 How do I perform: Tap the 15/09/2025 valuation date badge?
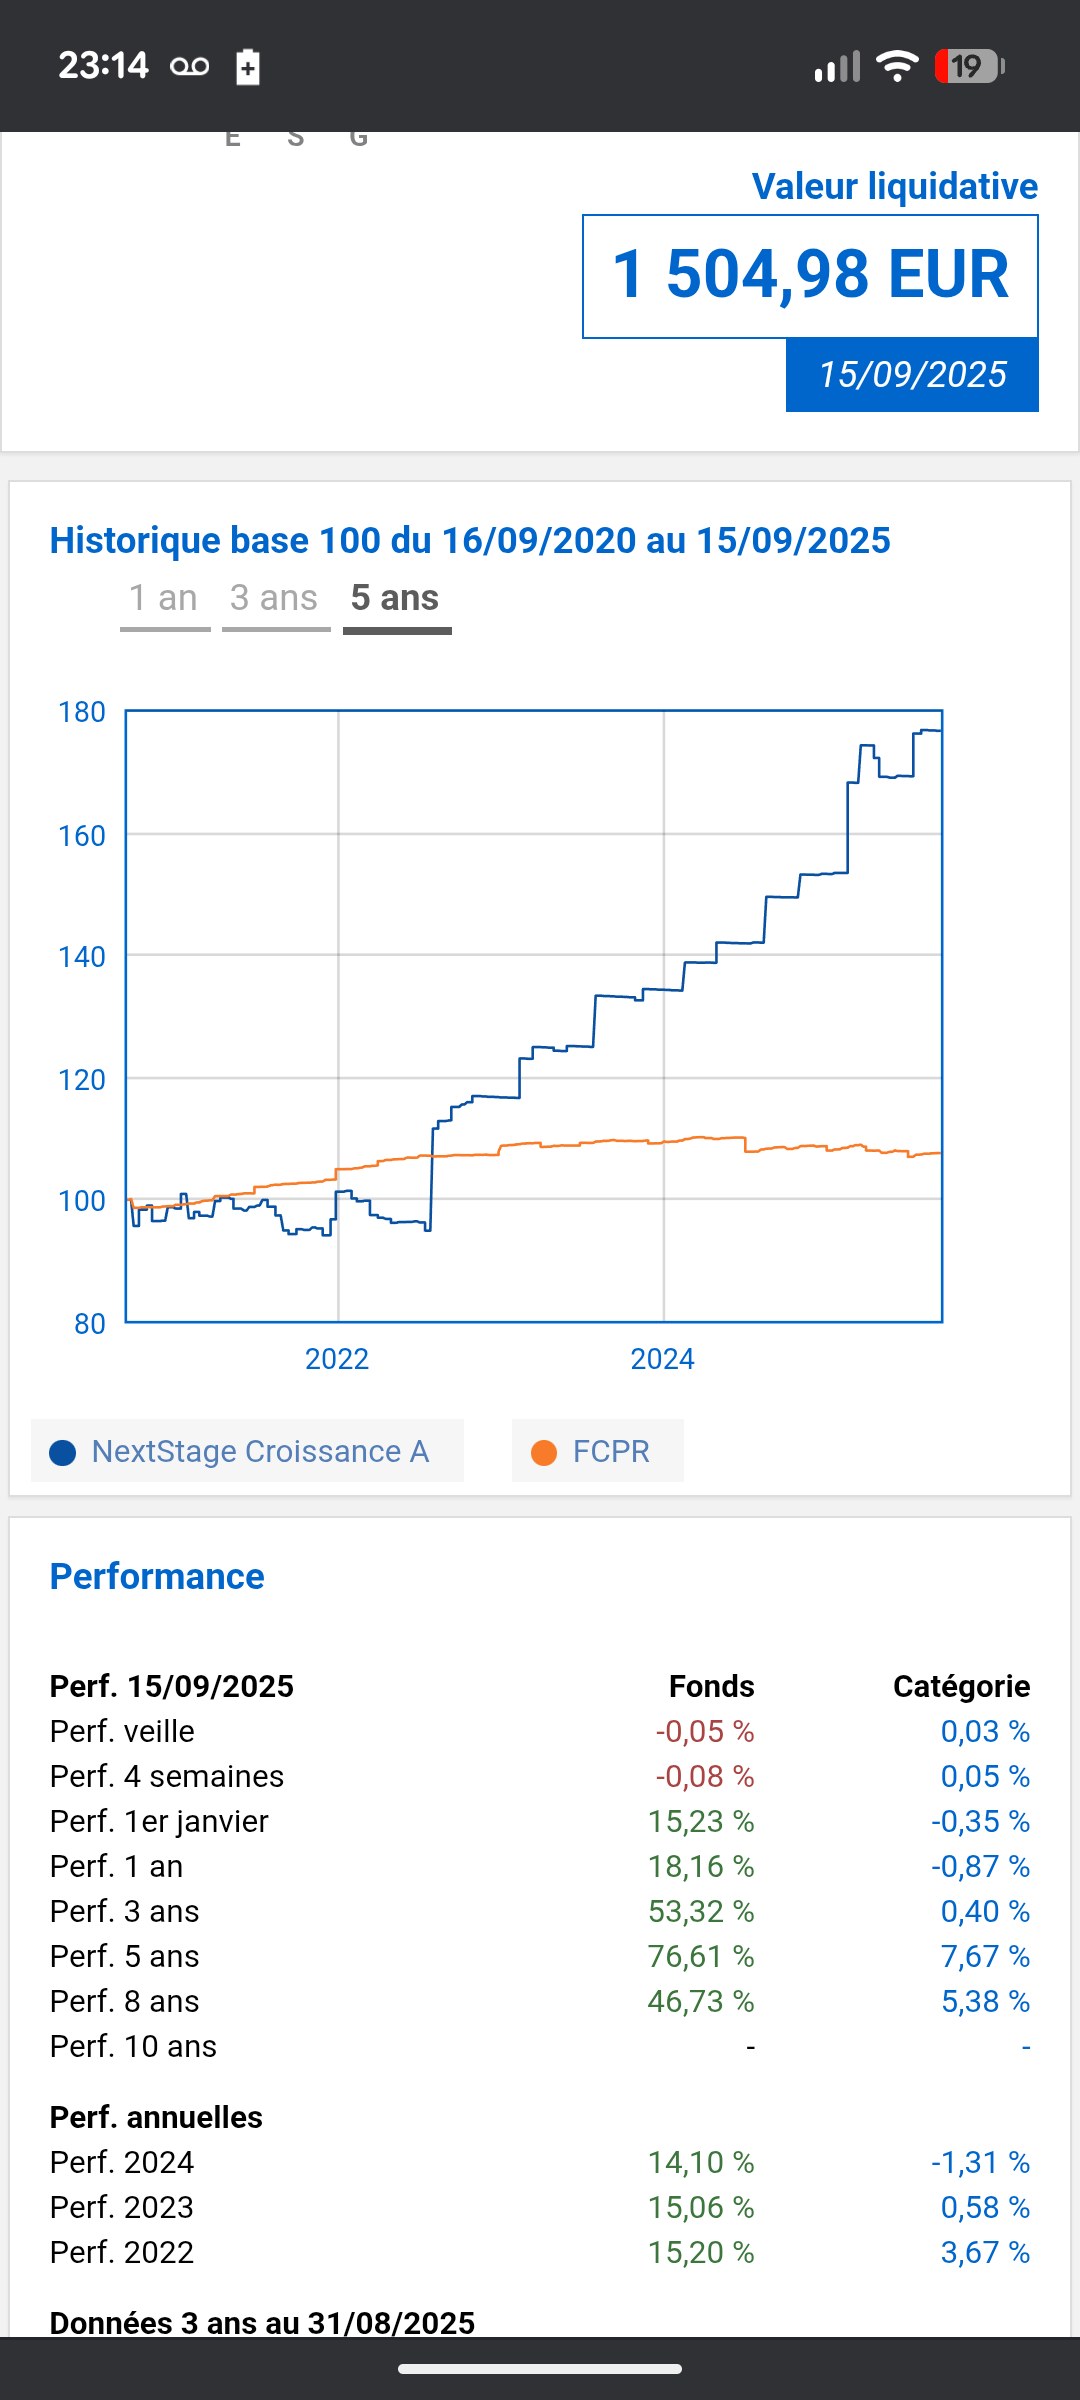coord(912,375)
